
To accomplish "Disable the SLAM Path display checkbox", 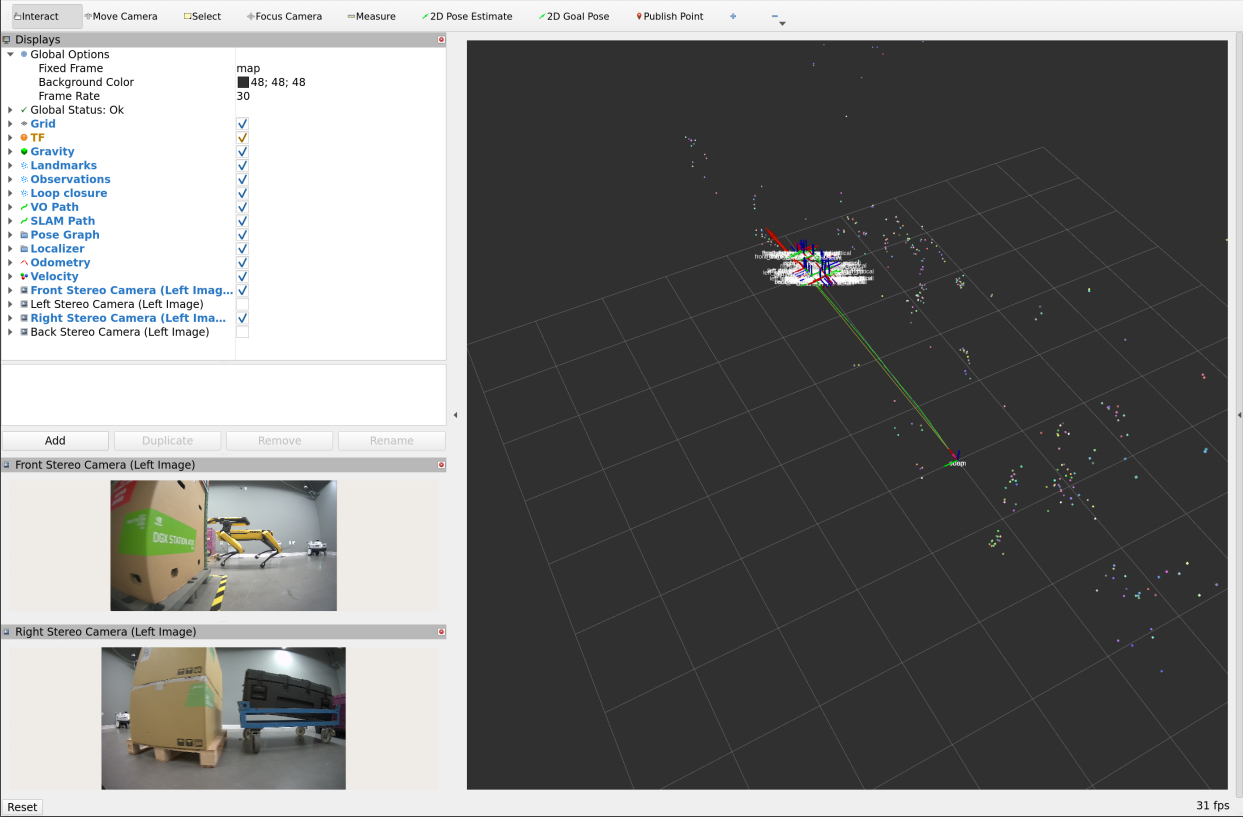I will 242,221.
